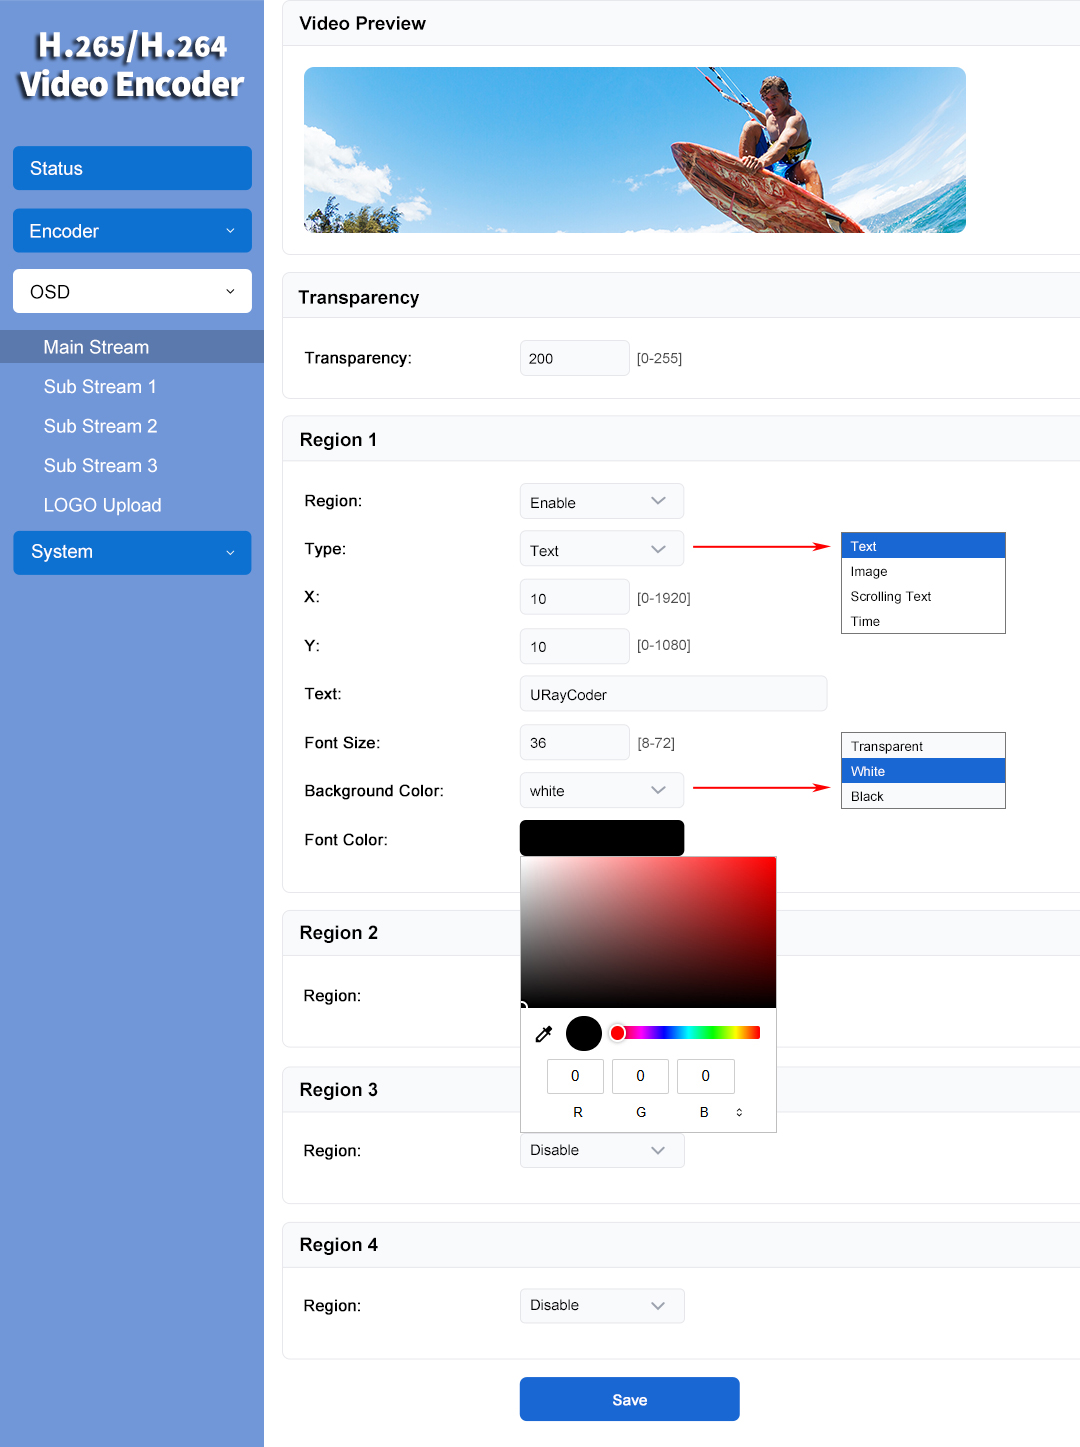Click the Y position input field
This screenshot has width=1080, height=1447.
[x=575, y=646]
